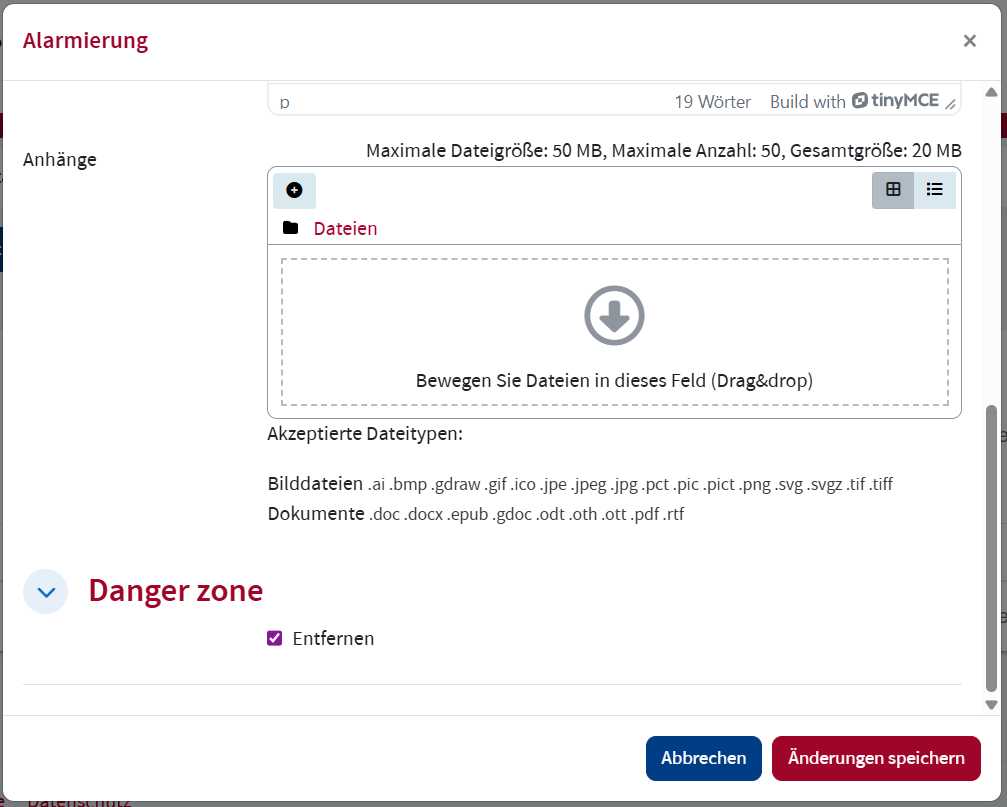Open the Dateien folder path
The image size is (1007, 807).
pos(345,228)
